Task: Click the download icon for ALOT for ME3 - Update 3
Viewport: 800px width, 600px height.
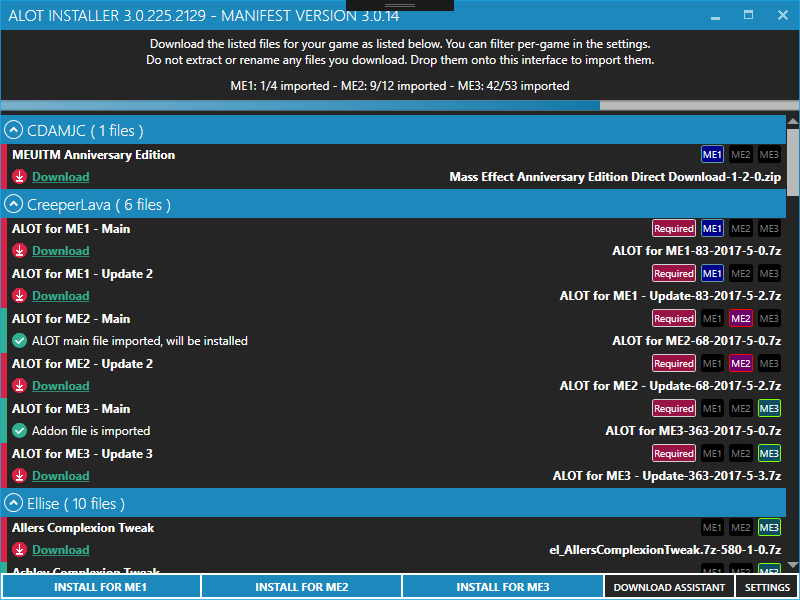Action: pos(19,476)
